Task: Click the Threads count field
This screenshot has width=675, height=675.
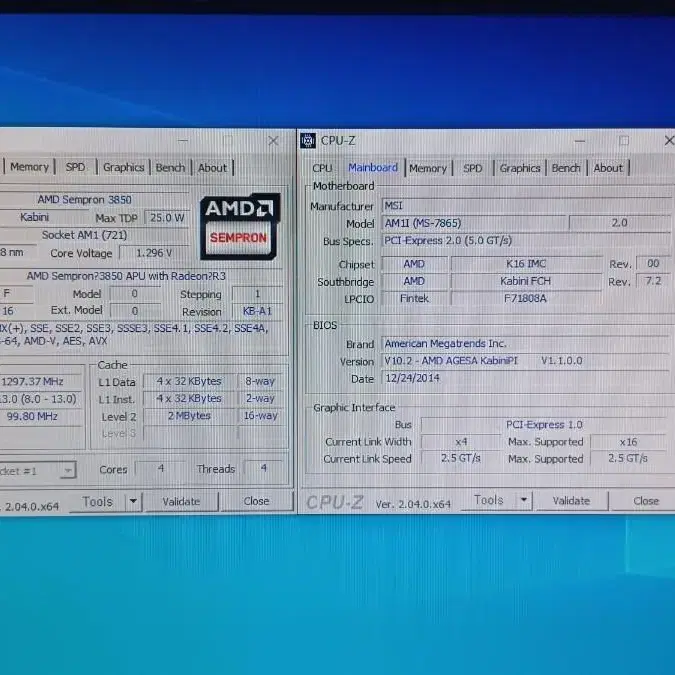Action: [x=263, y=468]
